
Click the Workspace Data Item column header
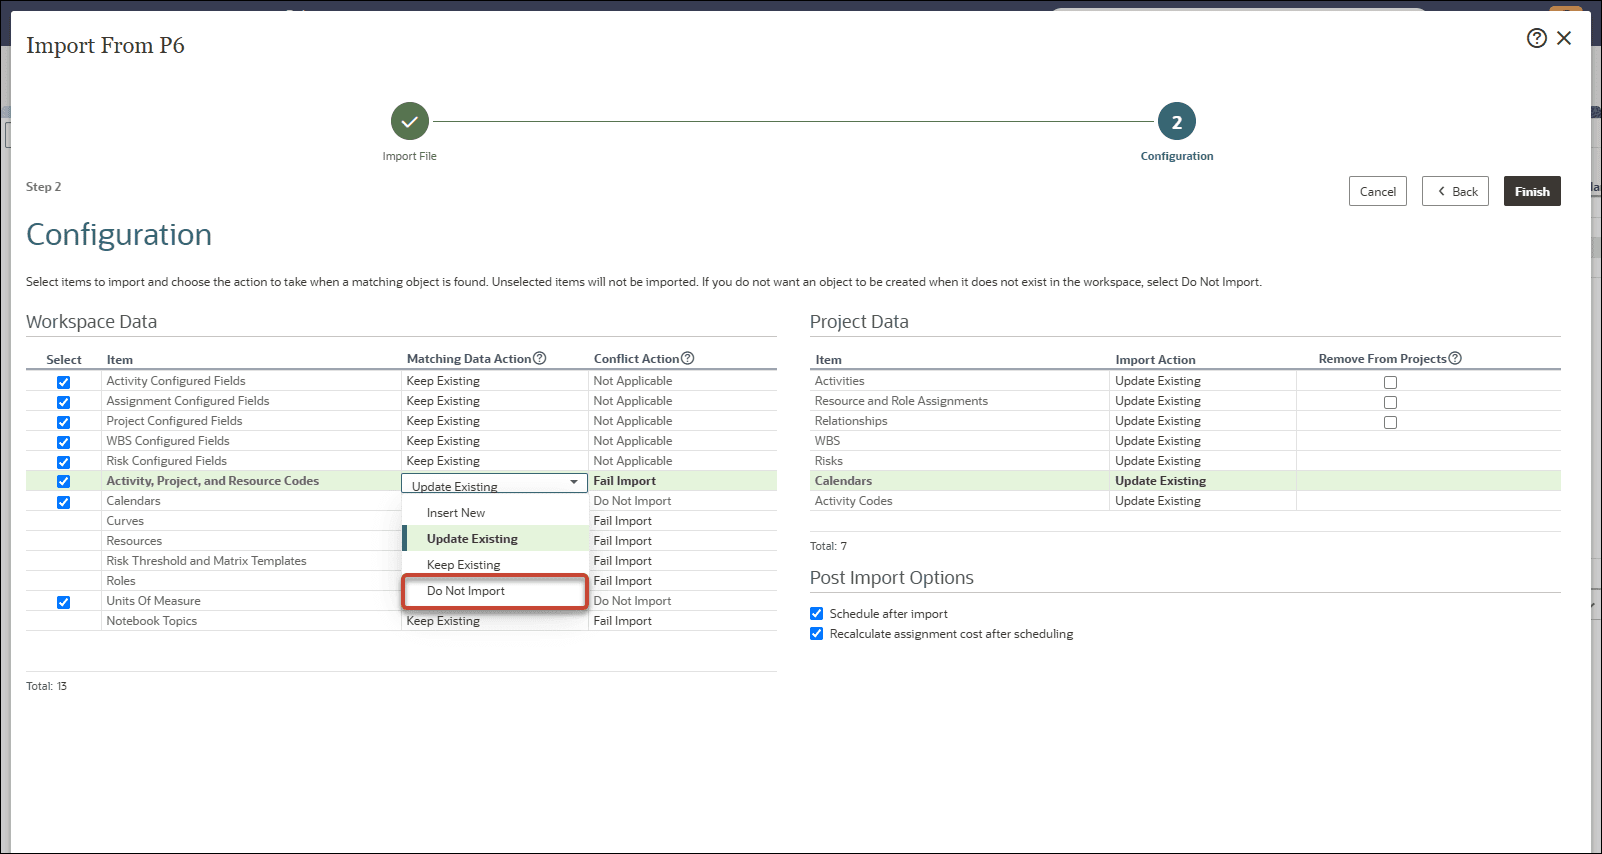(120, 360)
